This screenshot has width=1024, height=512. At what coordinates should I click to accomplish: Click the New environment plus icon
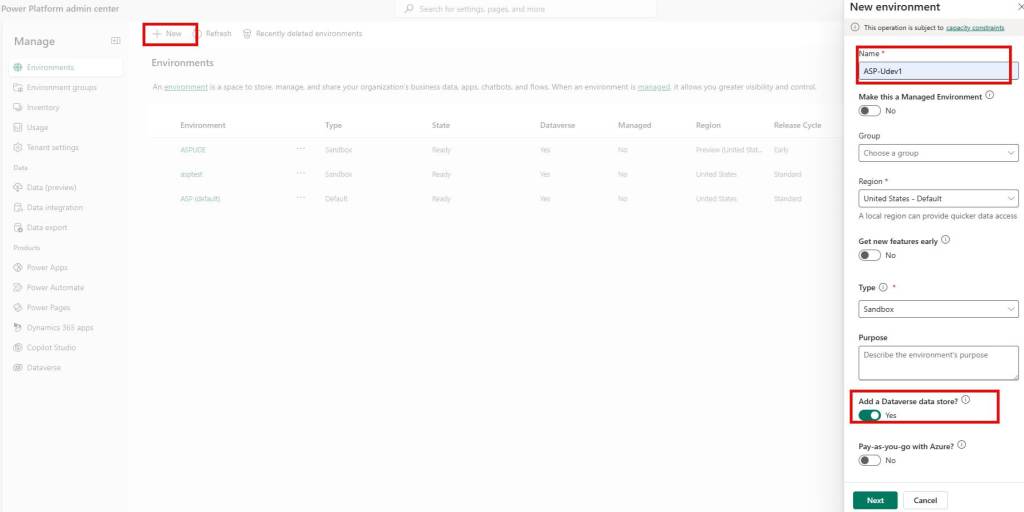[157, 34]
